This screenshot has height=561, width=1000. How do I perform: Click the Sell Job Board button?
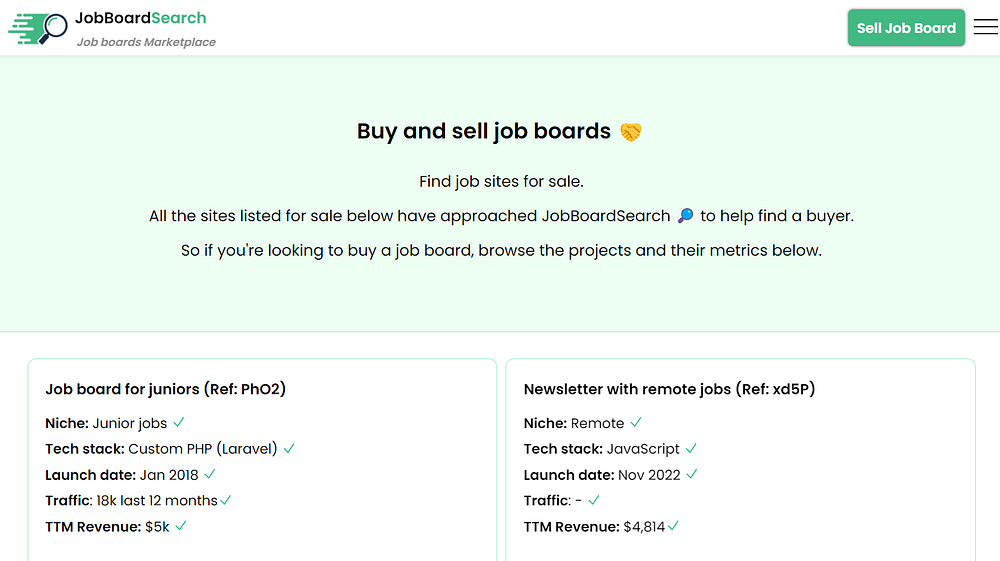906,28
